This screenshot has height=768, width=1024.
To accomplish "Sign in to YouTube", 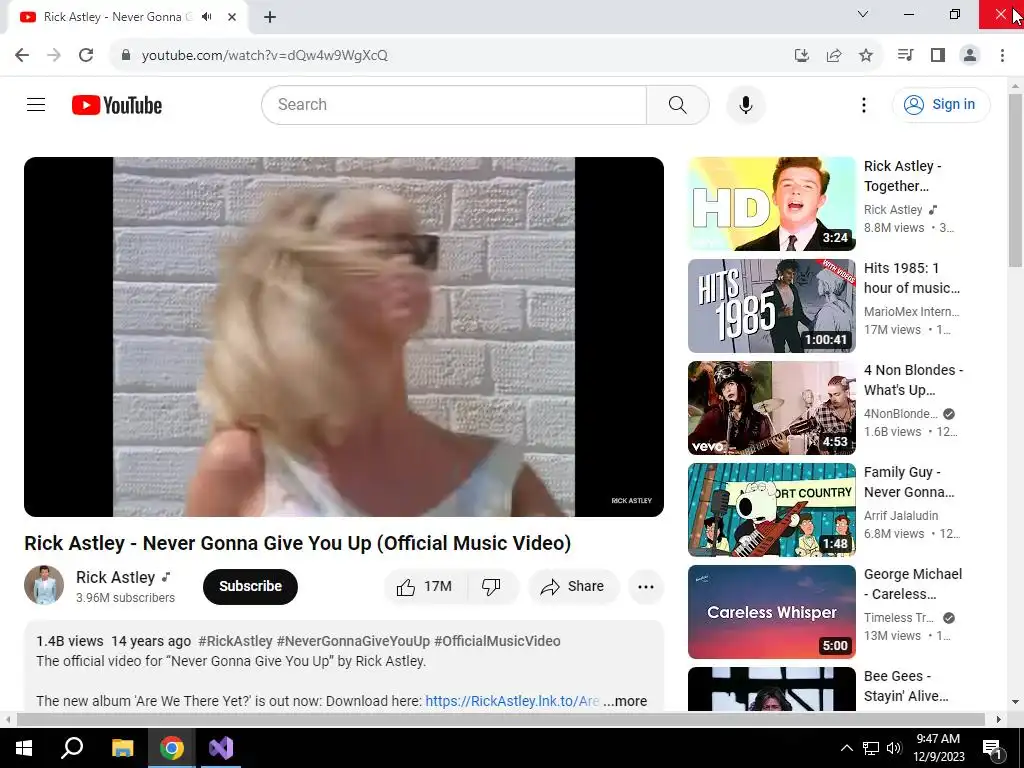I will (941, 104).
